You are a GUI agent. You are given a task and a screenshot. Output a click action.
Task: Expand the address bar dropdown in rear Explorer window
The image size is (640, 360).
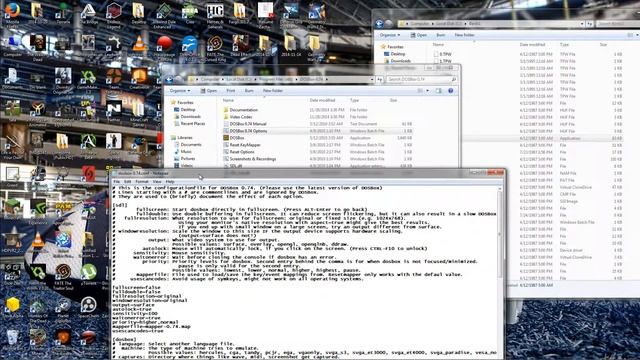click(x=582, y=24)
